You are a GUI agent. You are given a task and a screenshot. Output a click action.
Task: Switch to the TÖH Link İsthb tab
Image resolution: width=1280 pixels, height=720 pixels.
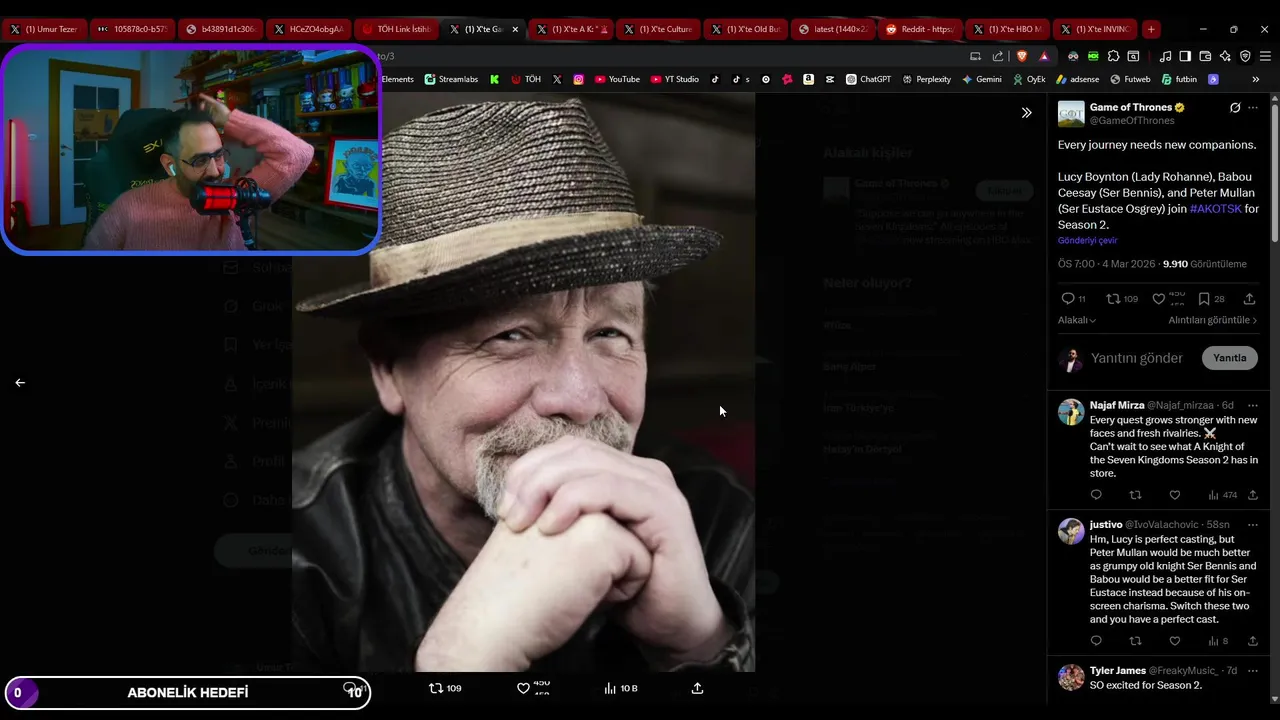pyautogui.click(x=396, y=29)
